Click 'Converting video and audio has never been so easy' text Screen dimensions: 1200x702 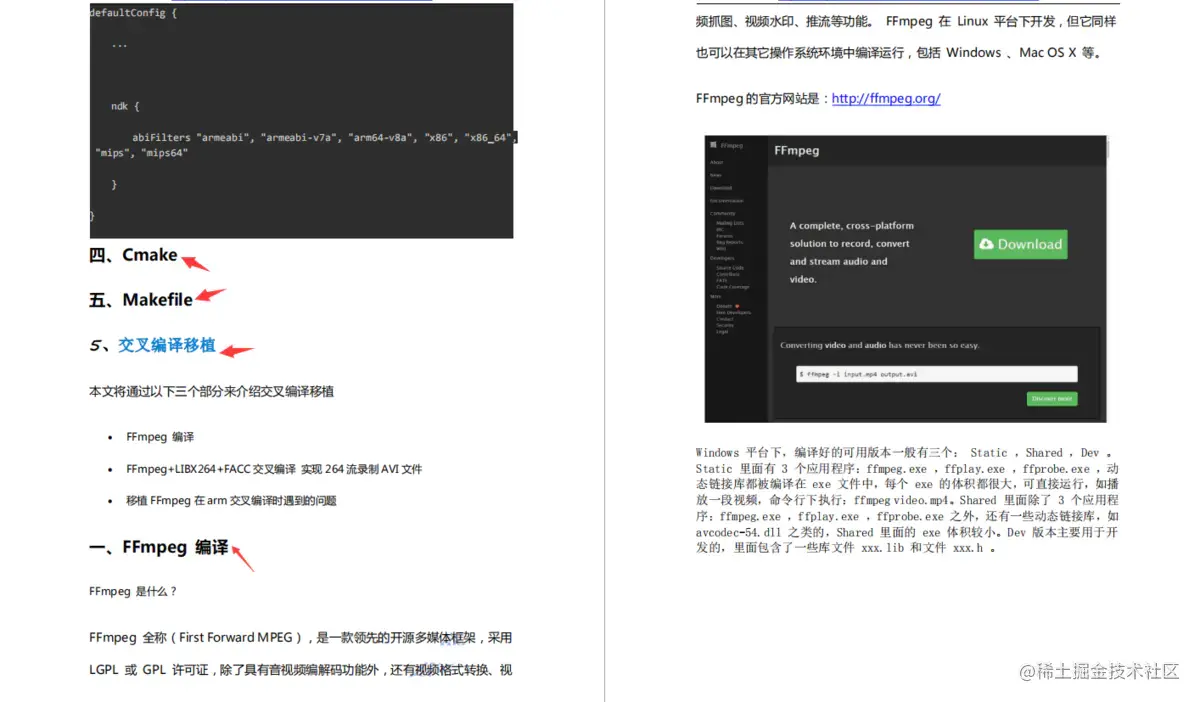880,345
